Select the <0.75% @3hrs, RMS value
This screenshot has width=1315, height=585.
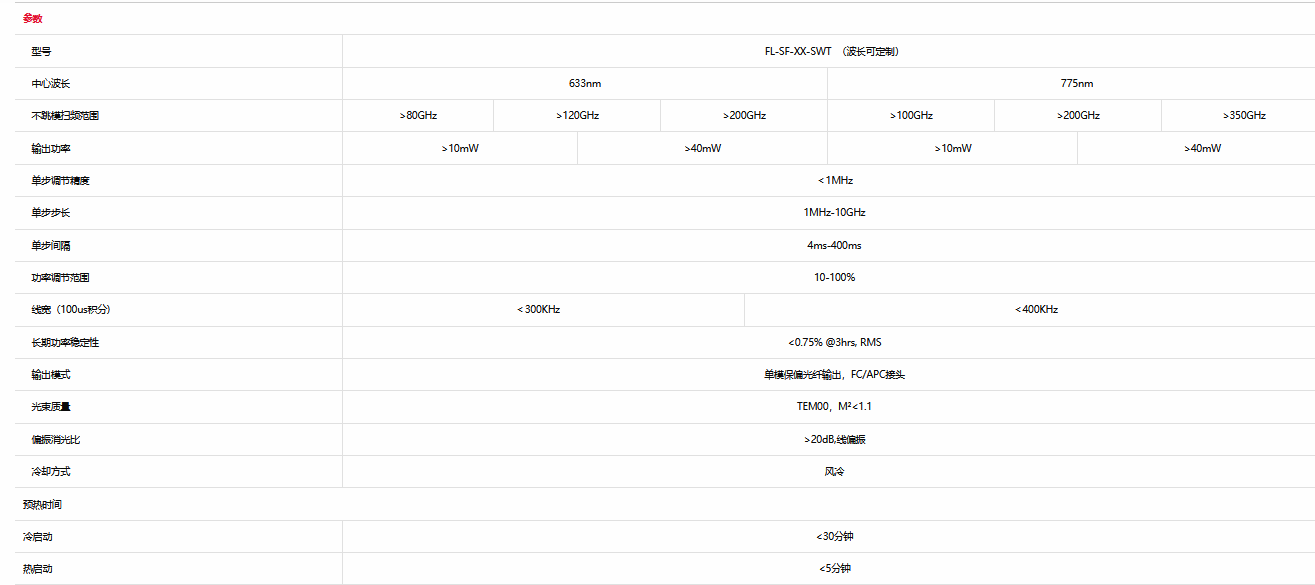(x=834, y=342)
